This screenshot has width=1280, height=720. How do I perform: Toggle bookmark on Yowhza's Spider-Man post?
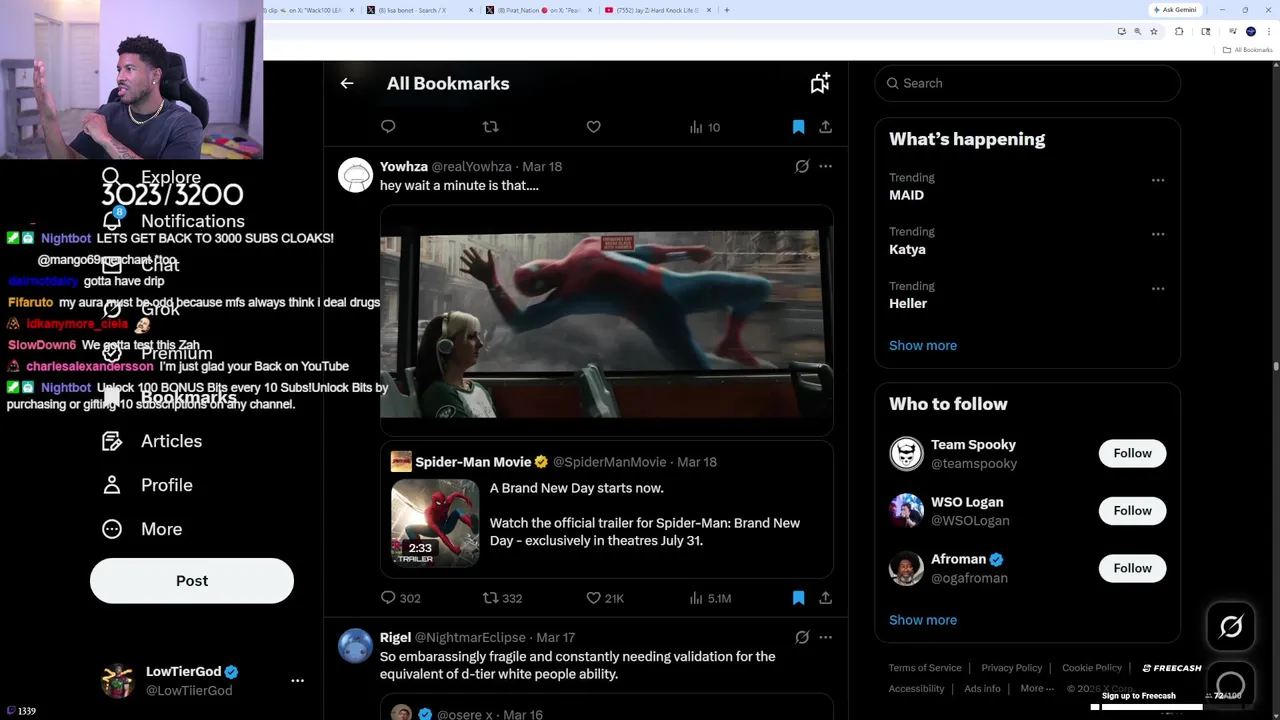(798, 598)
